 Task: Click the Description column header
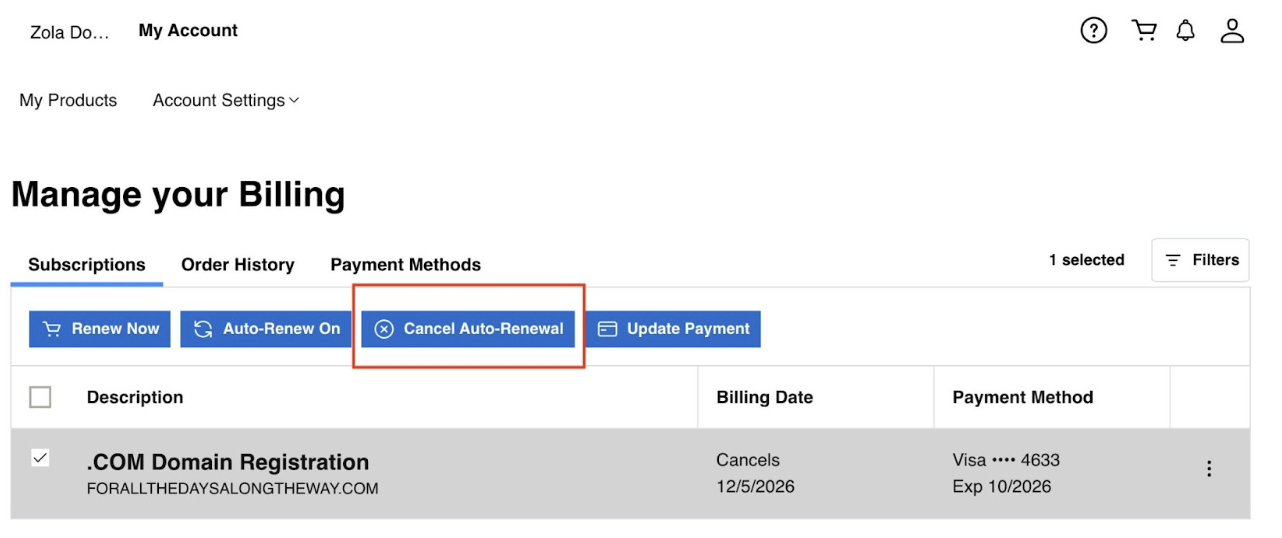pos(135,397)
